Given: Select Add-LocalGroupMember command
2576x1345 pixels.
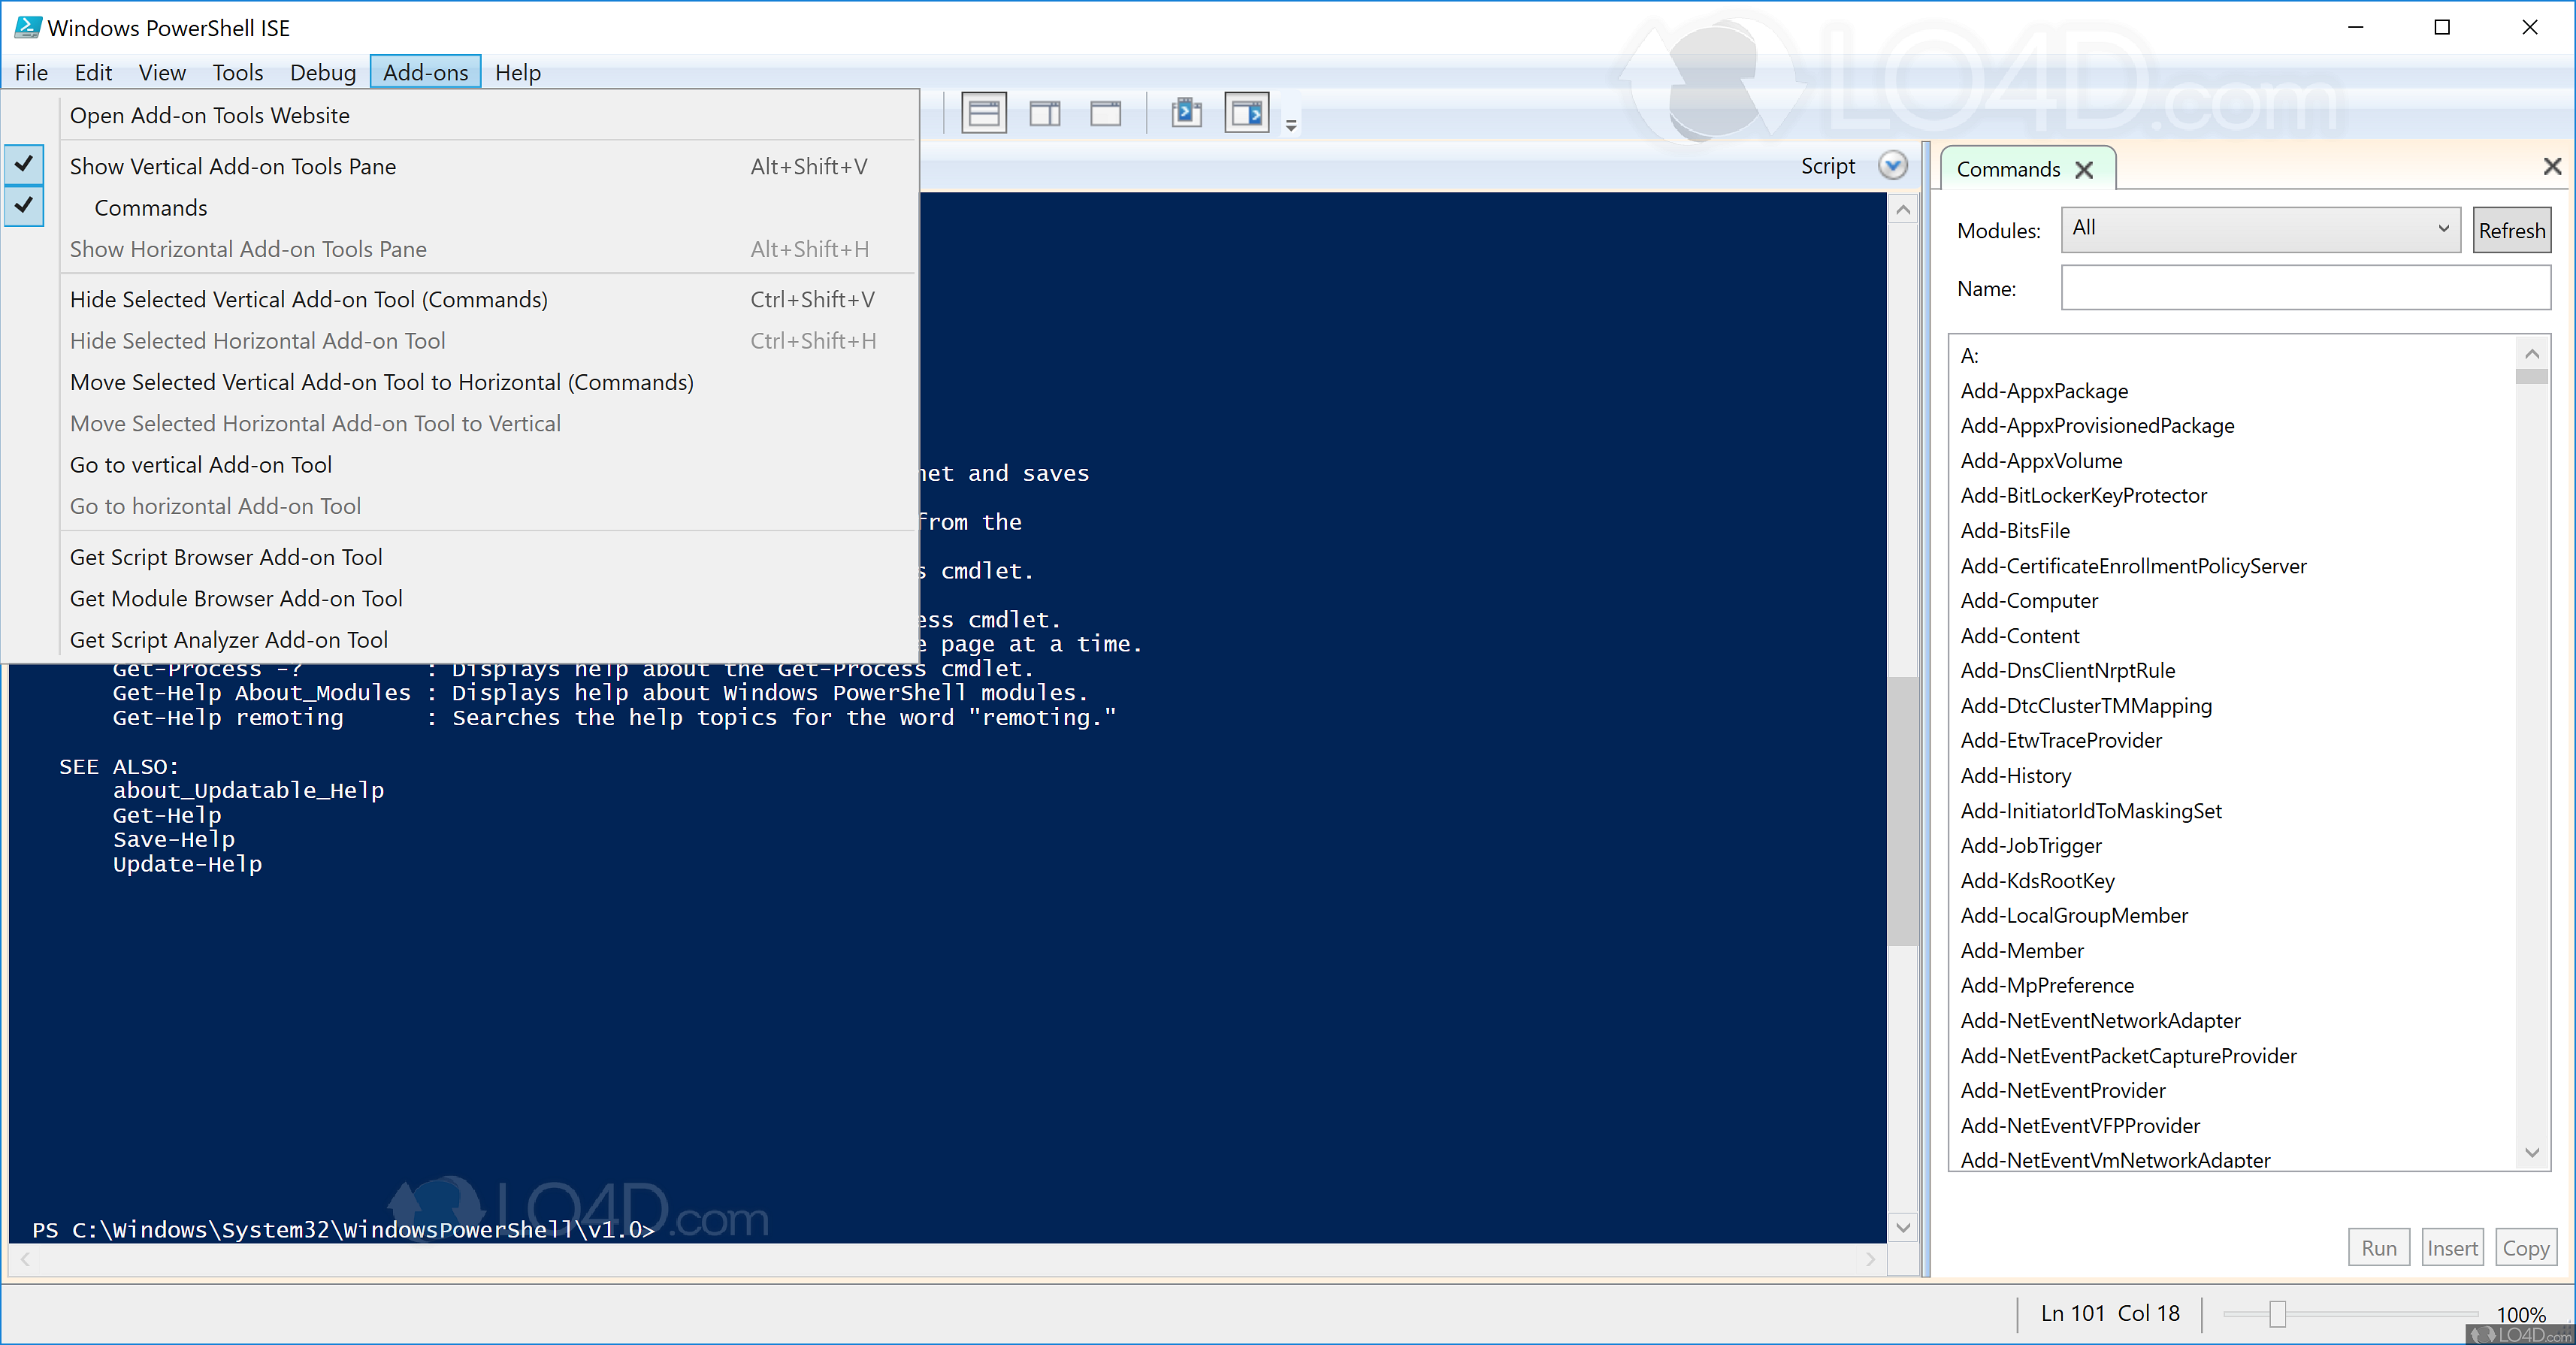Looking at the screenshot, I should 2074,916.
